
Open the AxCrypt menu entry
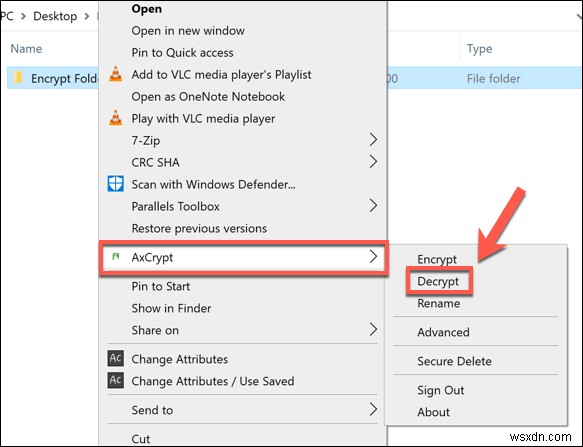(244, 257)
